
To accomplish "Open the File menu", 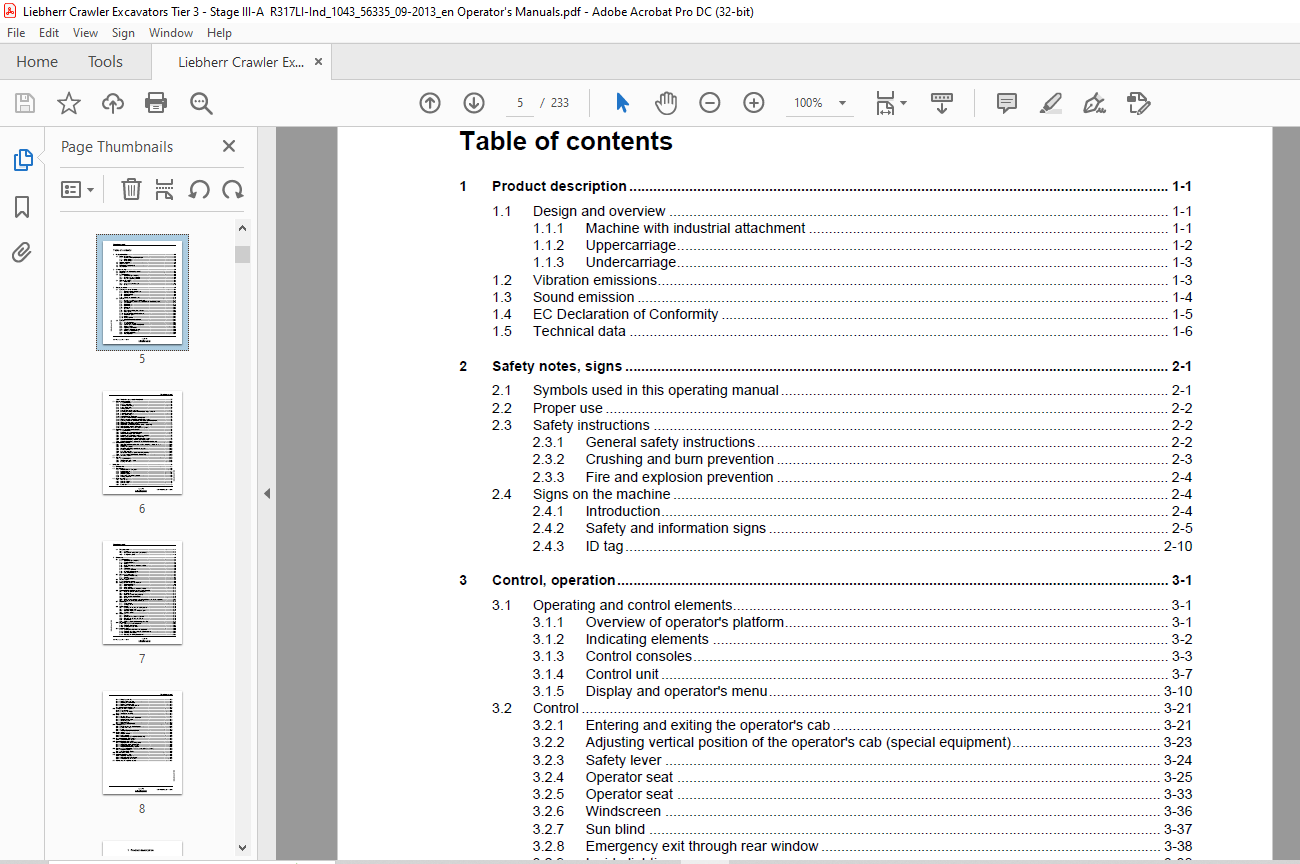I will tap(16, 33).
